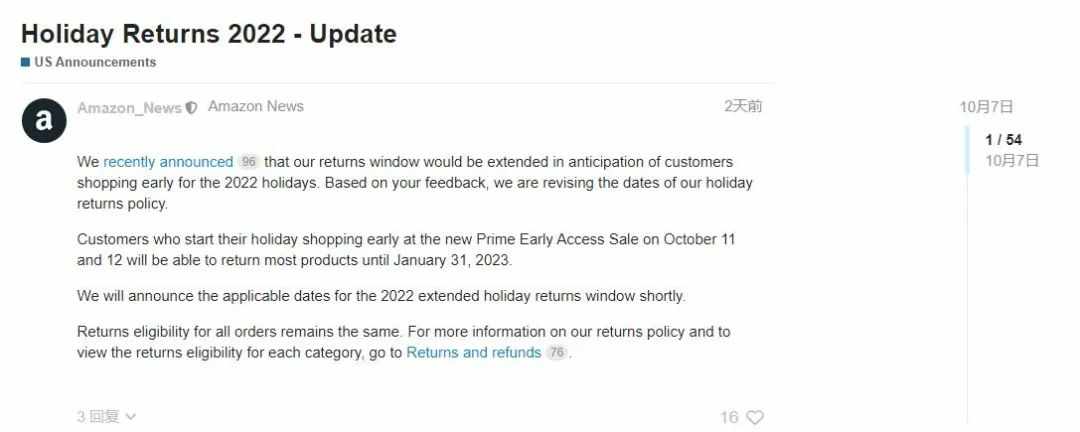Click the Amazon News full name label
This screenshot has width=1080, height=432.
256,106
